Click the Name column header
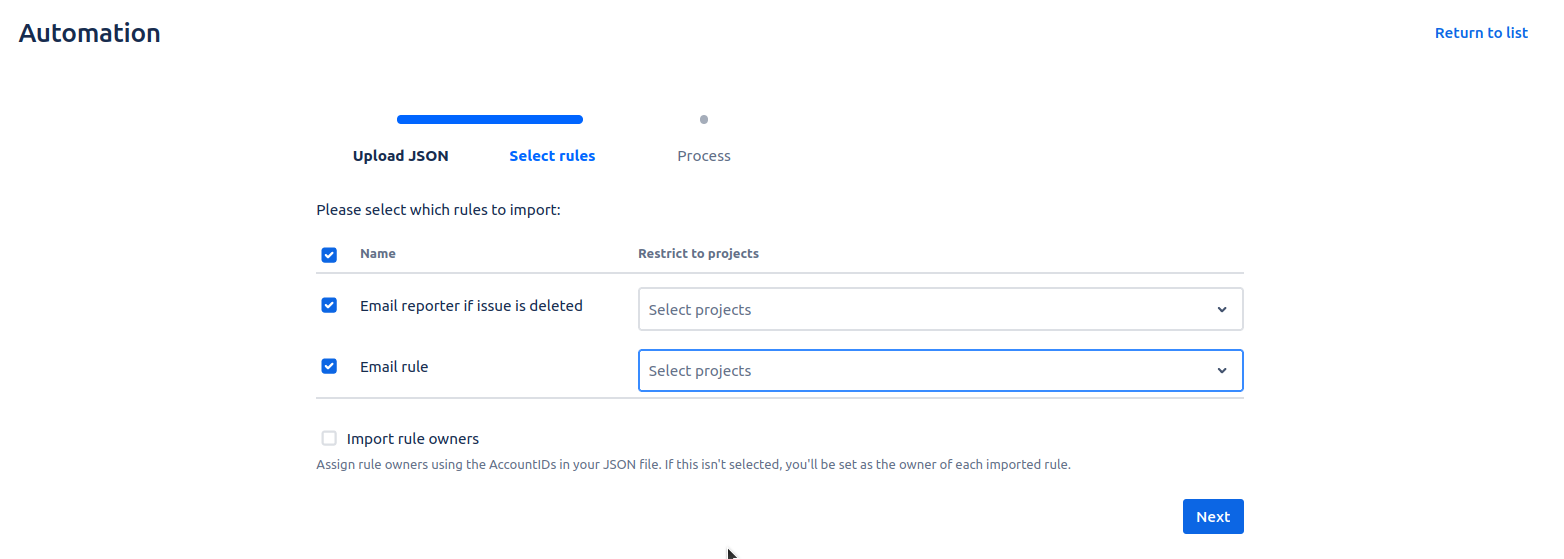Image resolution: width=1564 pixels, height=559 pixels. [378, 254]
